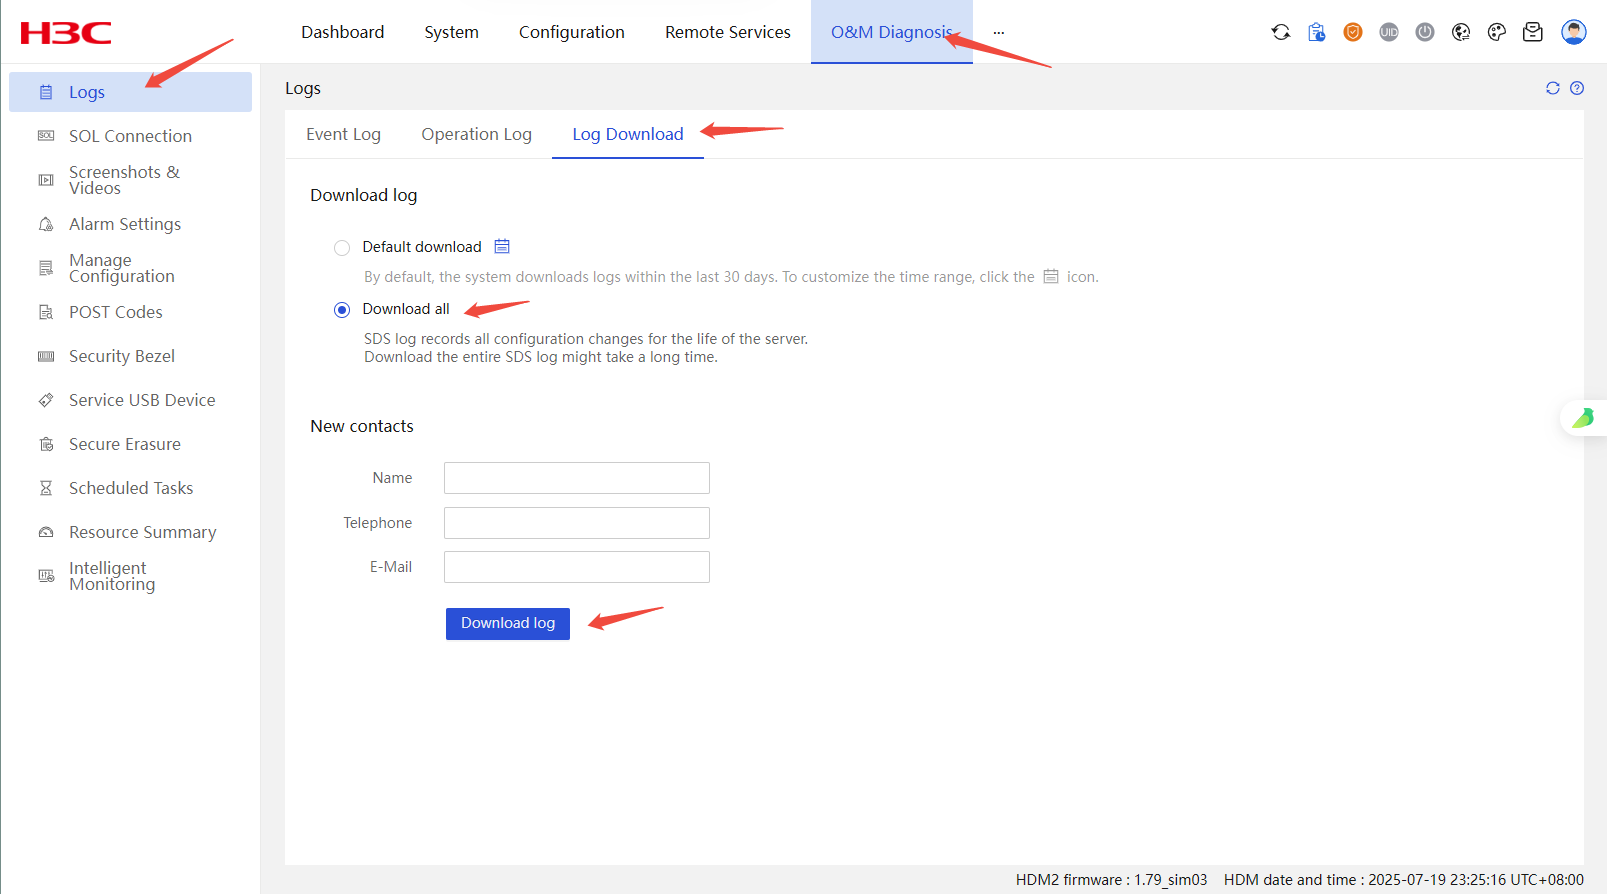The height and width of the screenshot is (894, 1607).
Task: Select the Default download radio button
Action: (x=342, y=248)
